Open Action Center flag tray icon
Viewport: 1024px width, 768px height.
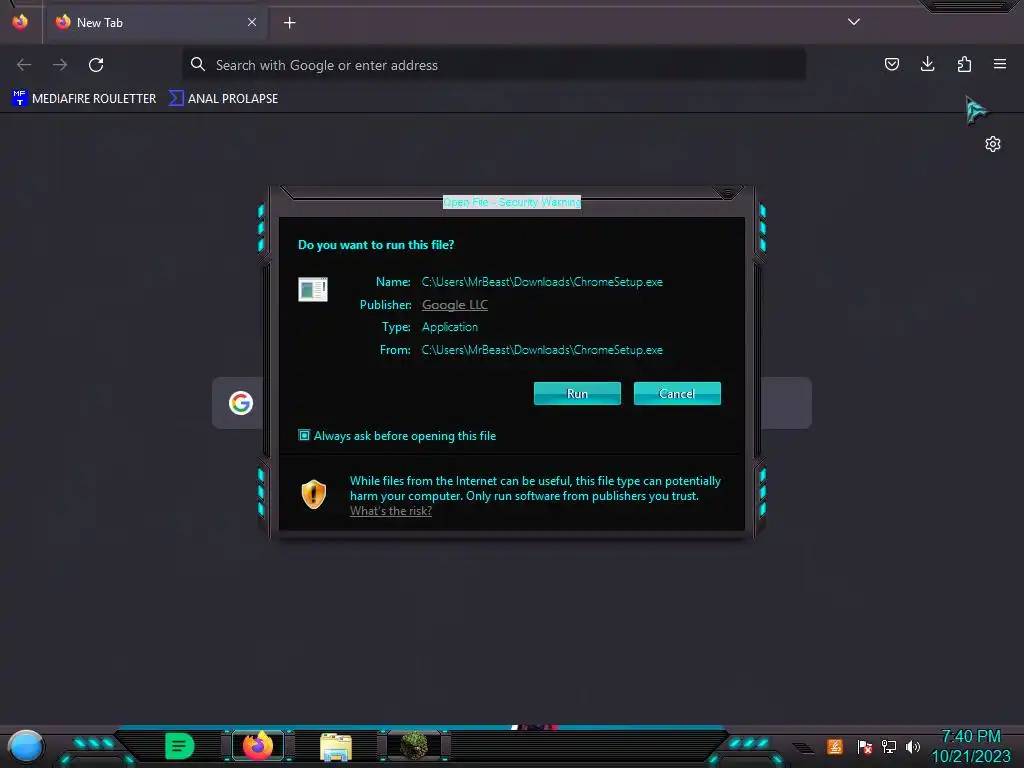(864, 746)
